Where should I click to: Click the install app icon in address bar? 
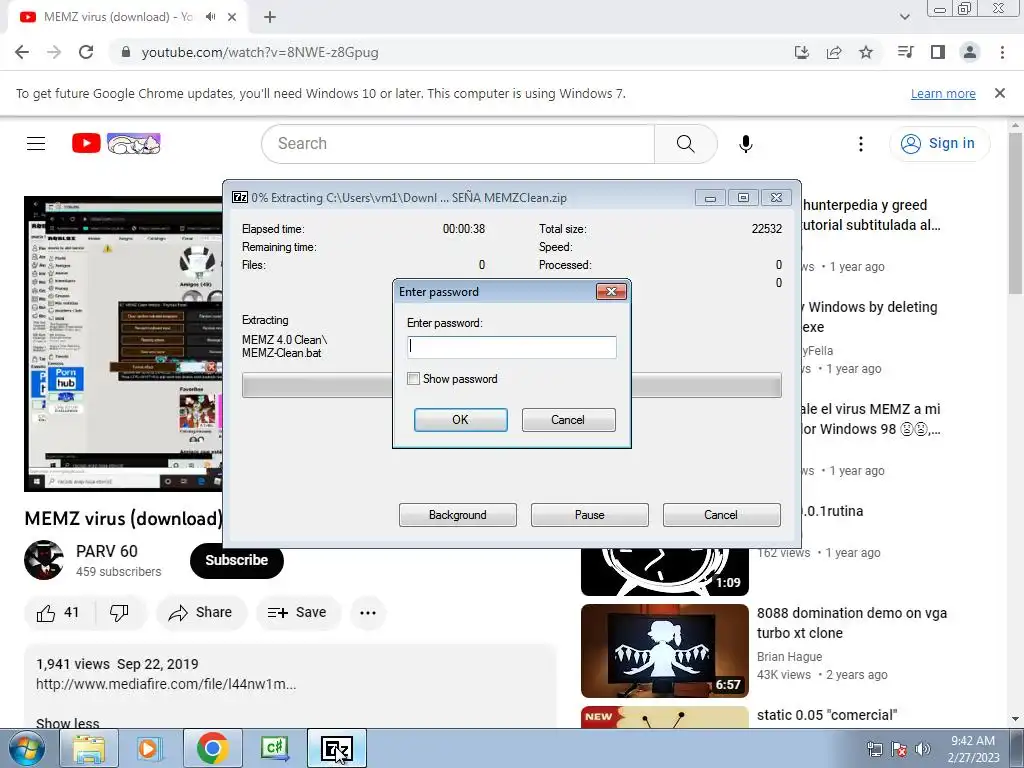point(802,52)
